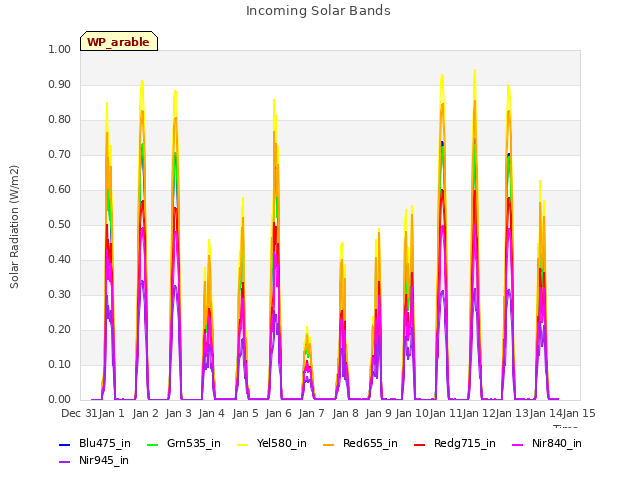Click the Jan 8 x-axis date label
The height and width of the screenshot is (480, 640).
[345, 413]
